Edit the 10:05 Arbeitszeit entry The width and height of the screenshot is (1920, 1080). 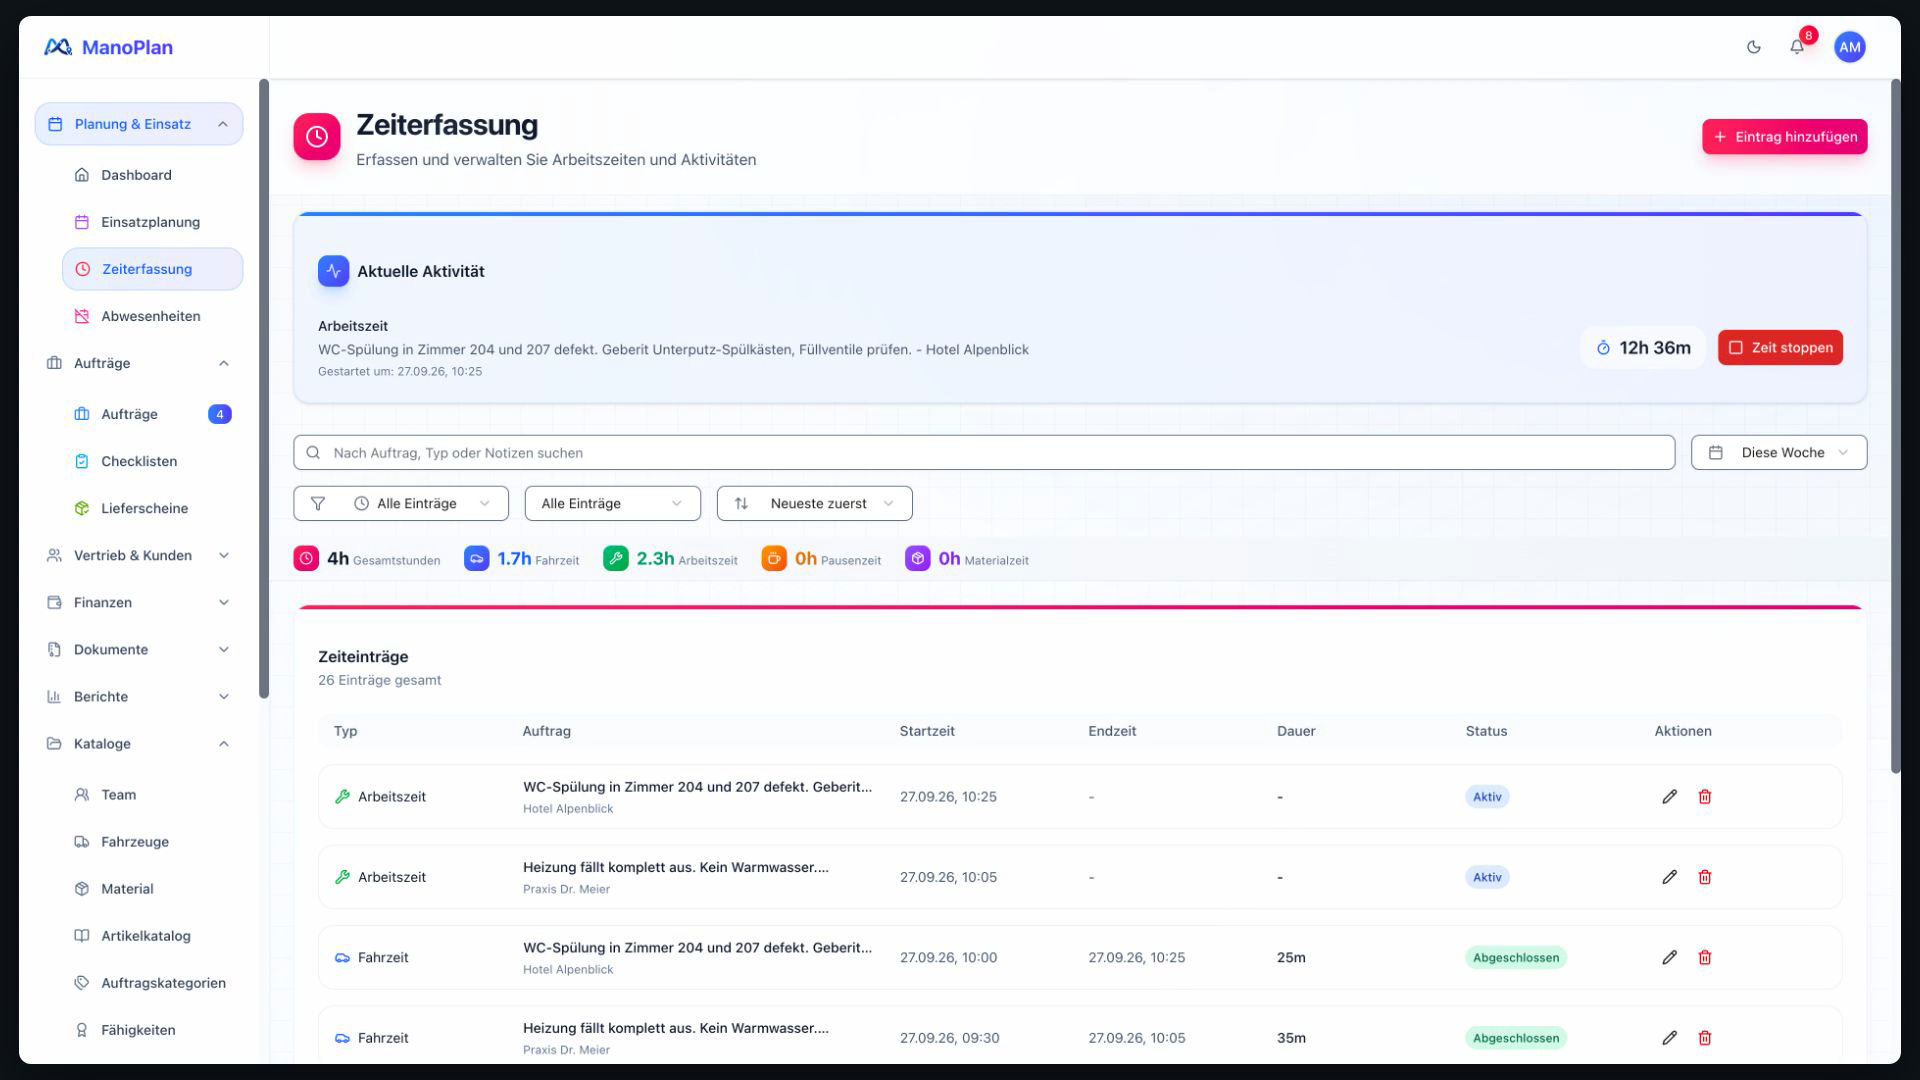point(1669,877)
